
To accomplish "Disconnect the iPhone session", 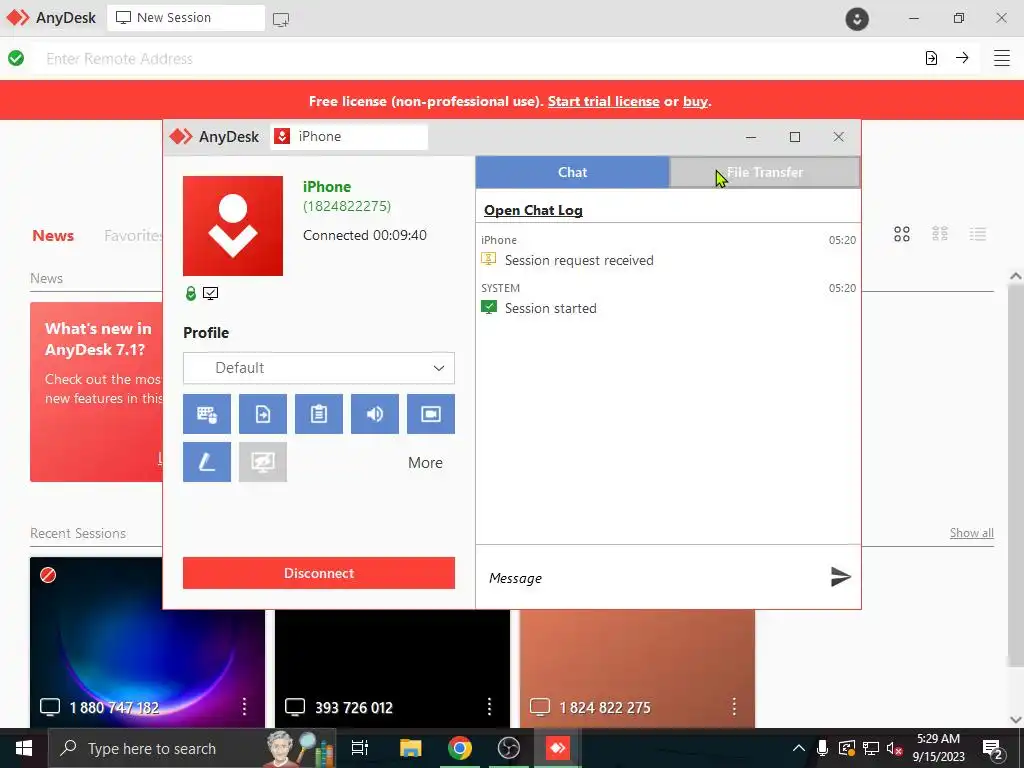I will point(319,573).
